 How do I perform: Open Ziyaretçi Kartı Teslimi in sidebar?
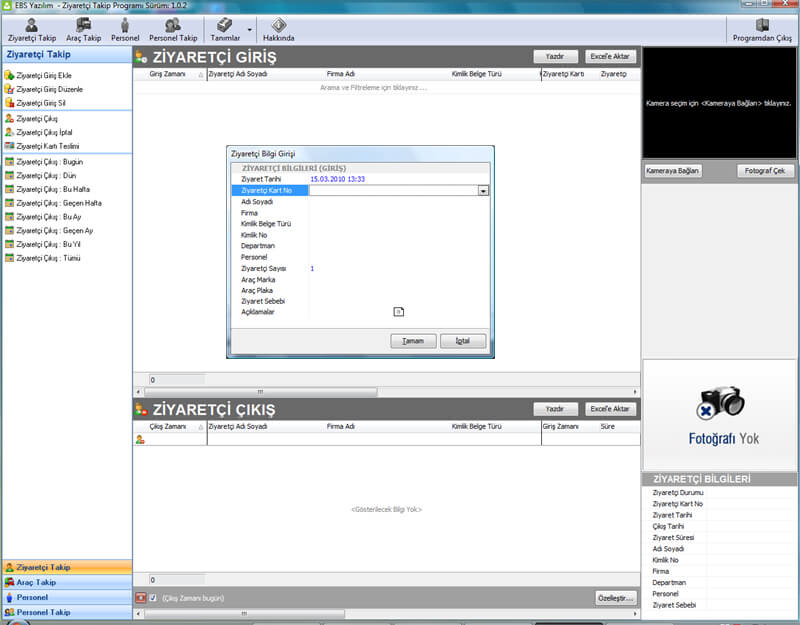(x=47, y=146)
